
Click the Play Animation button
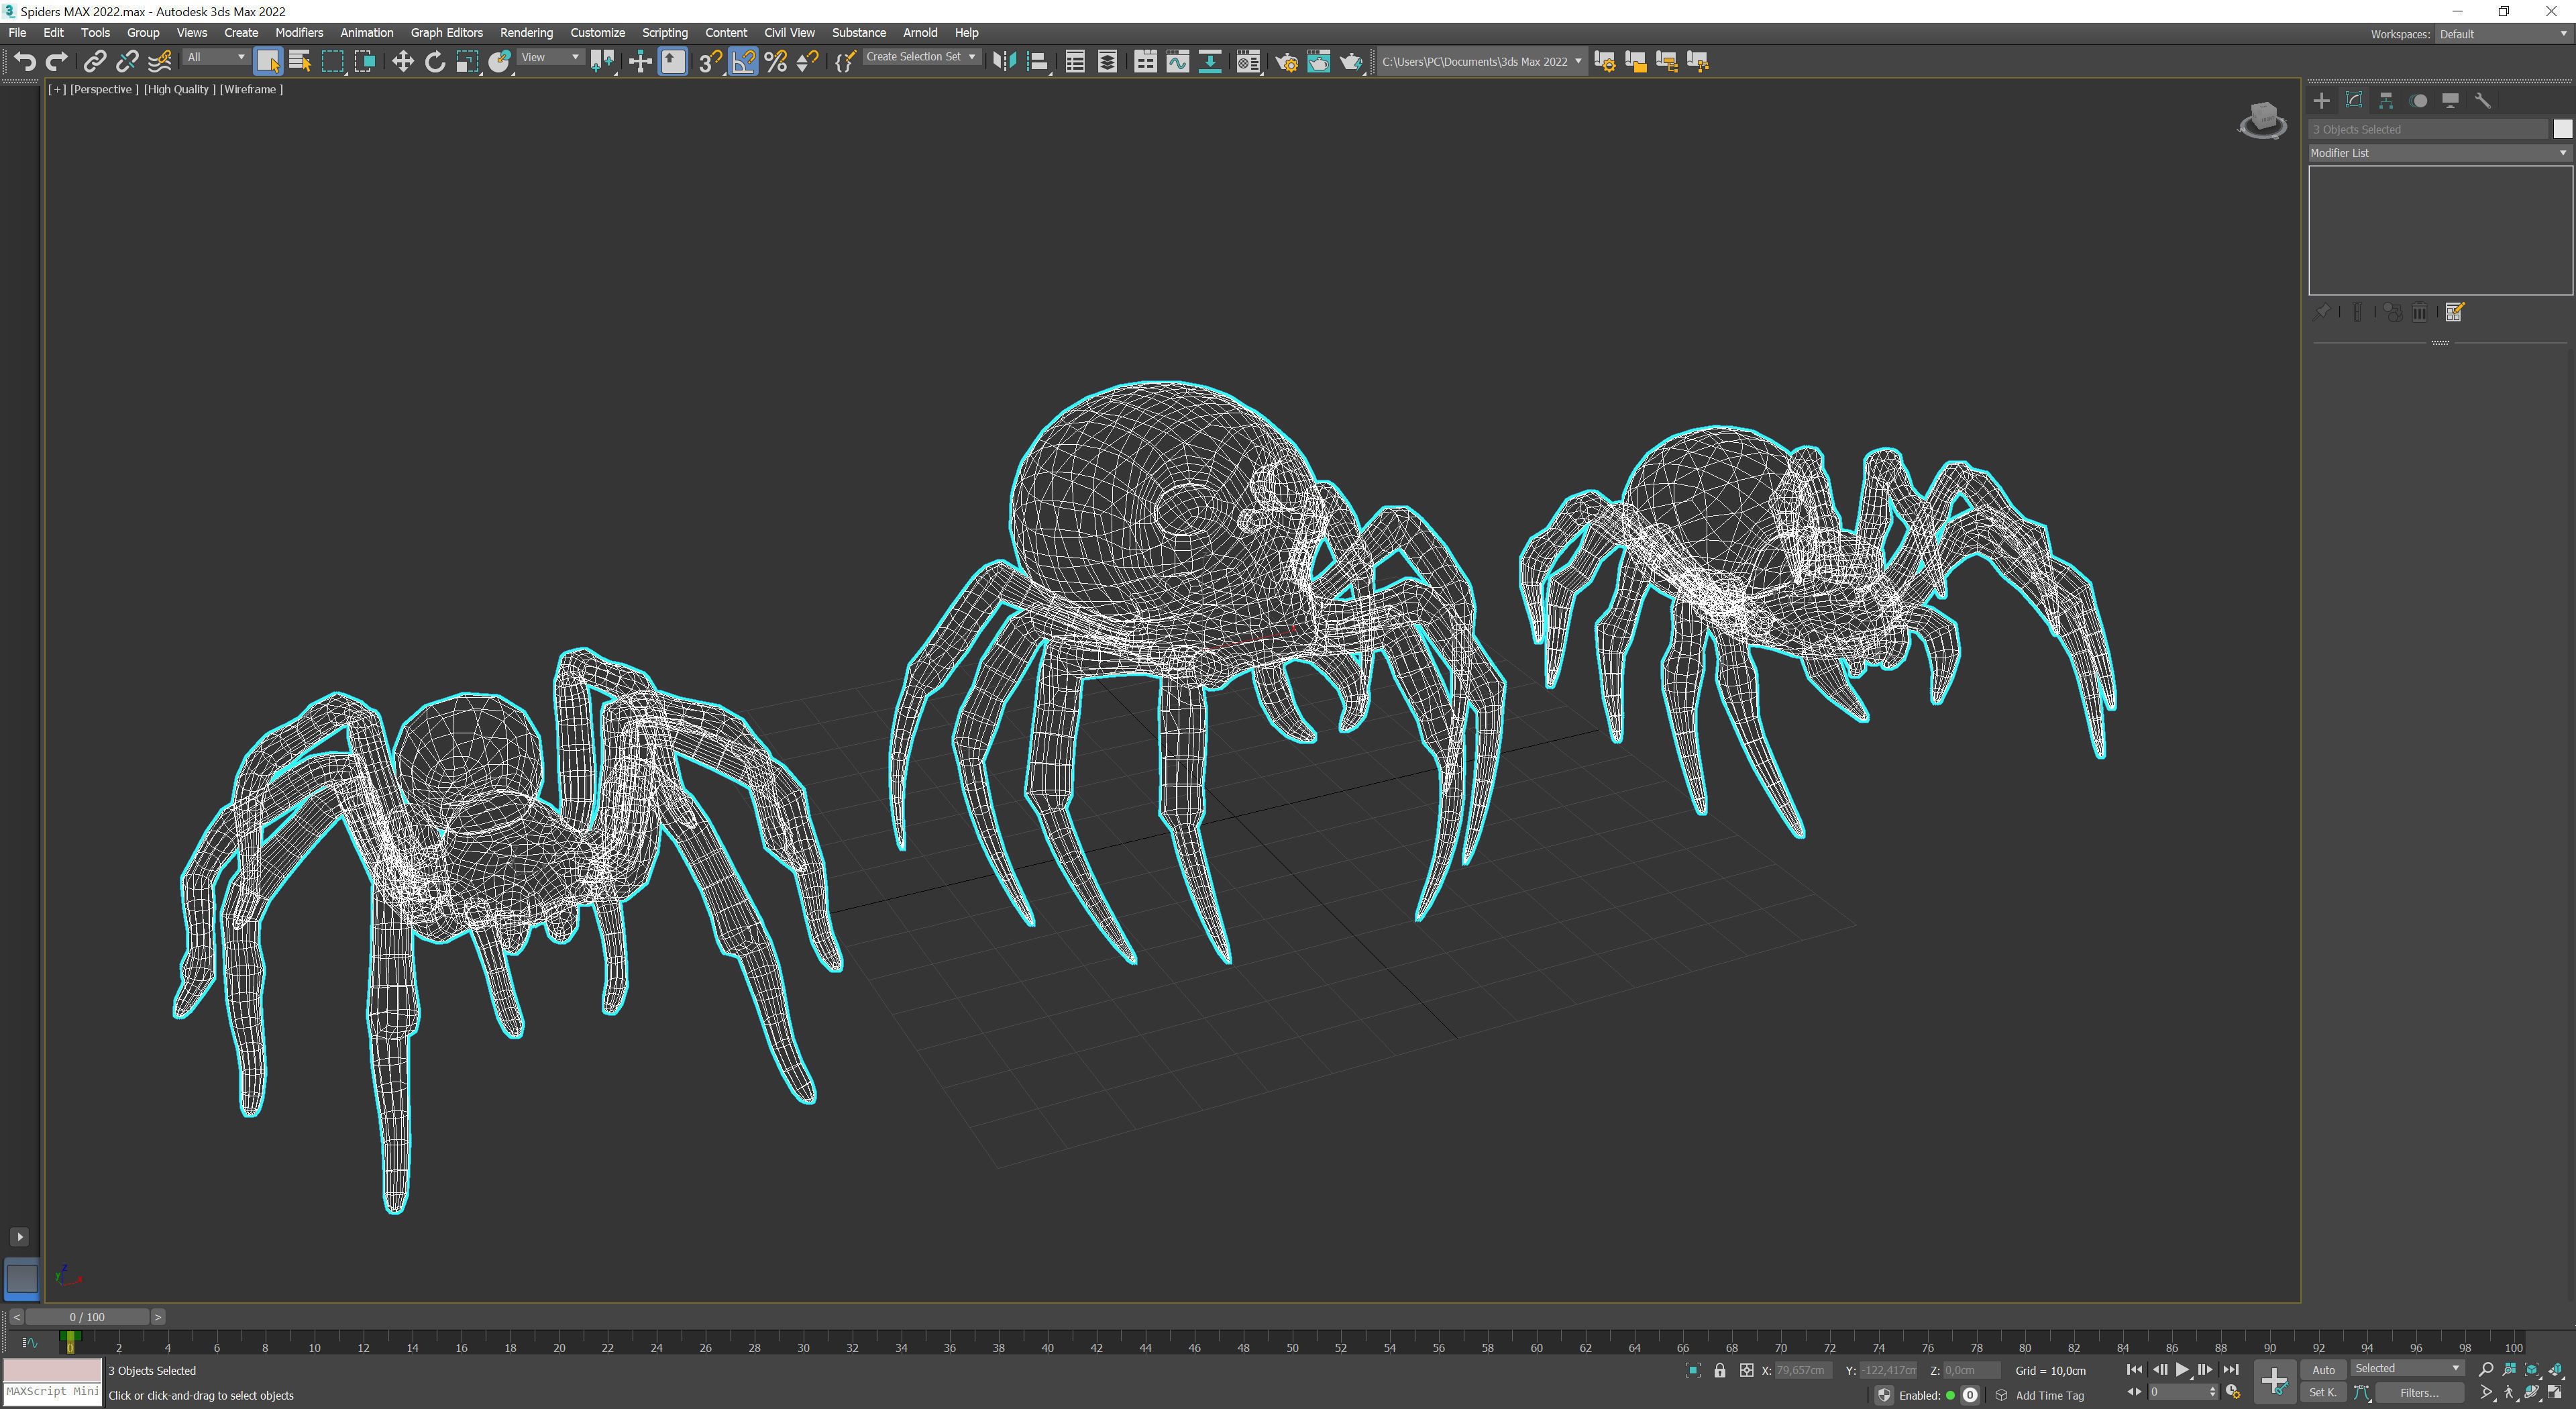(x=2182, y=1370)
